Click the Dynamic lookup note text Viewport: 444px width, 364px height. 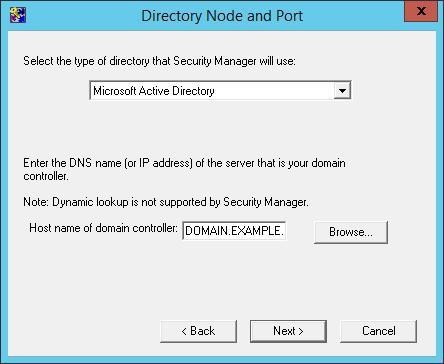pyautogui.click(x=166, y=202)
